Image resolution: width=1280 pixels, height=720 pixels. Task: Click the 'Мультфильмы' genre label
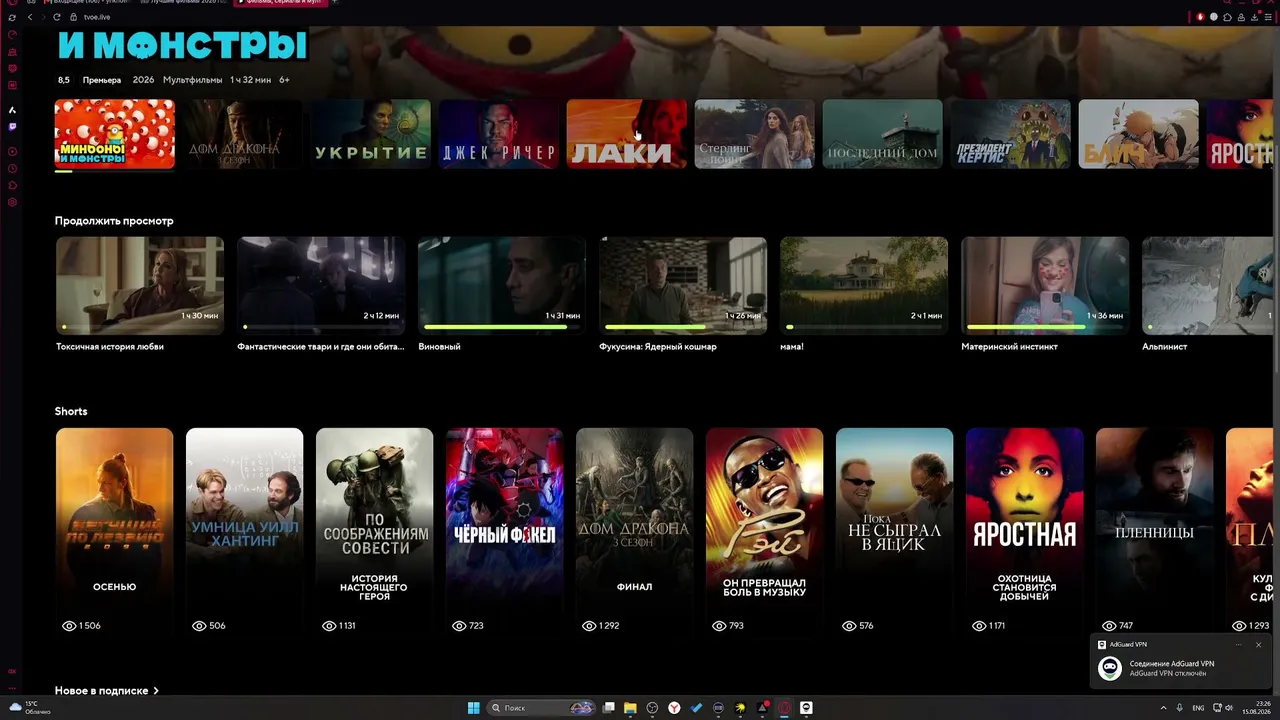coord(193,80)
